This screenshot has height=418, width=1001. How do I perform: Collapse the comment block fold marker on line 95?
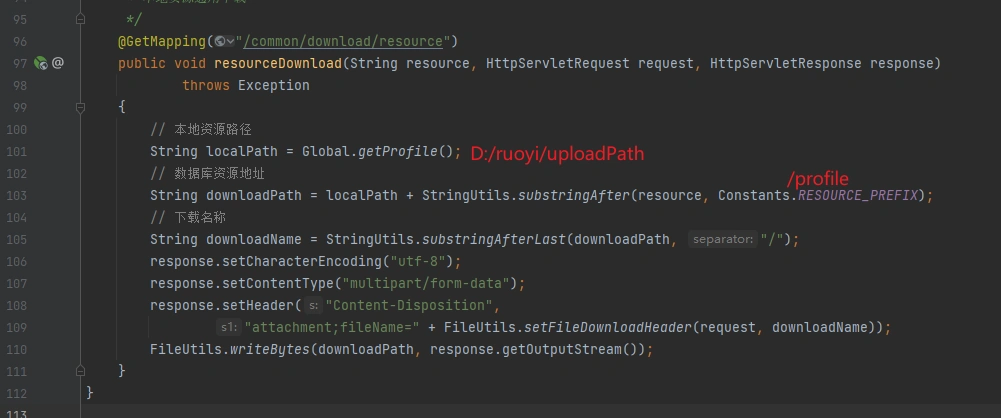coord(80,20)
